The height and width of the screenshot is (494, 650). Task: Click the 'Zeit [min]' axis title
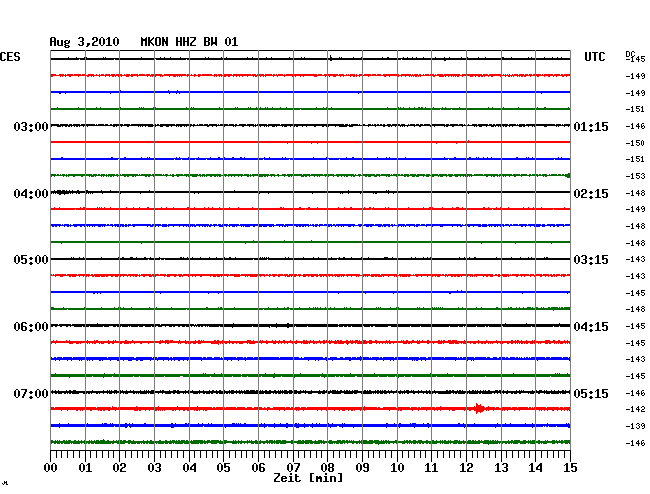point(308,478)
